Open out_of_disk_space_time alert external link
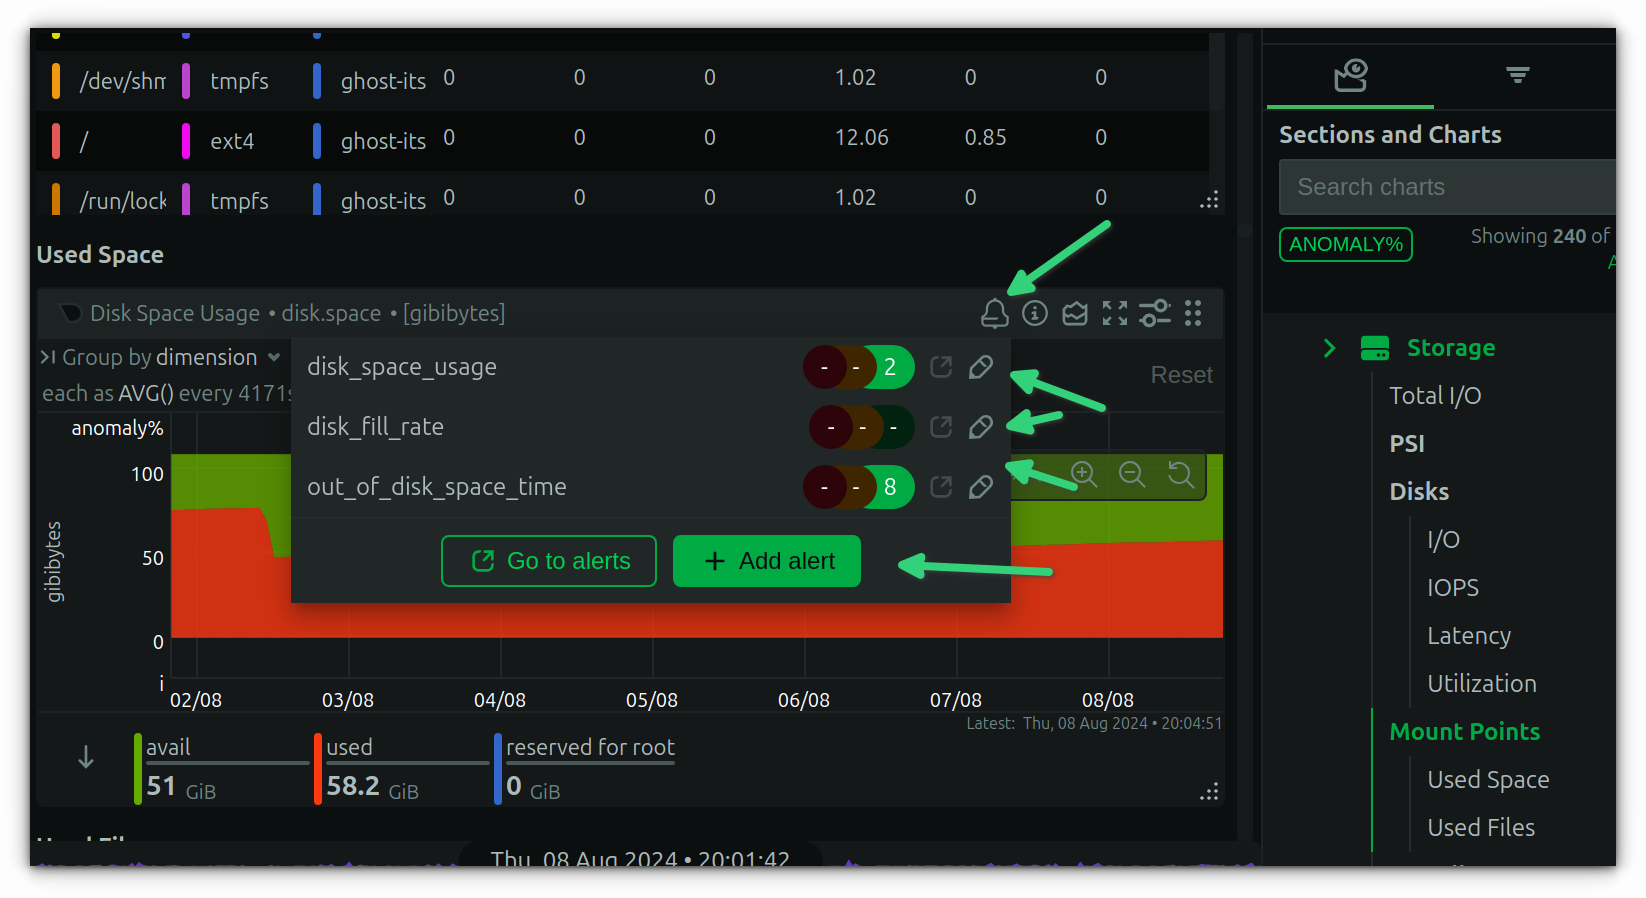This screenshot has width=1646, height=898. 941,487
